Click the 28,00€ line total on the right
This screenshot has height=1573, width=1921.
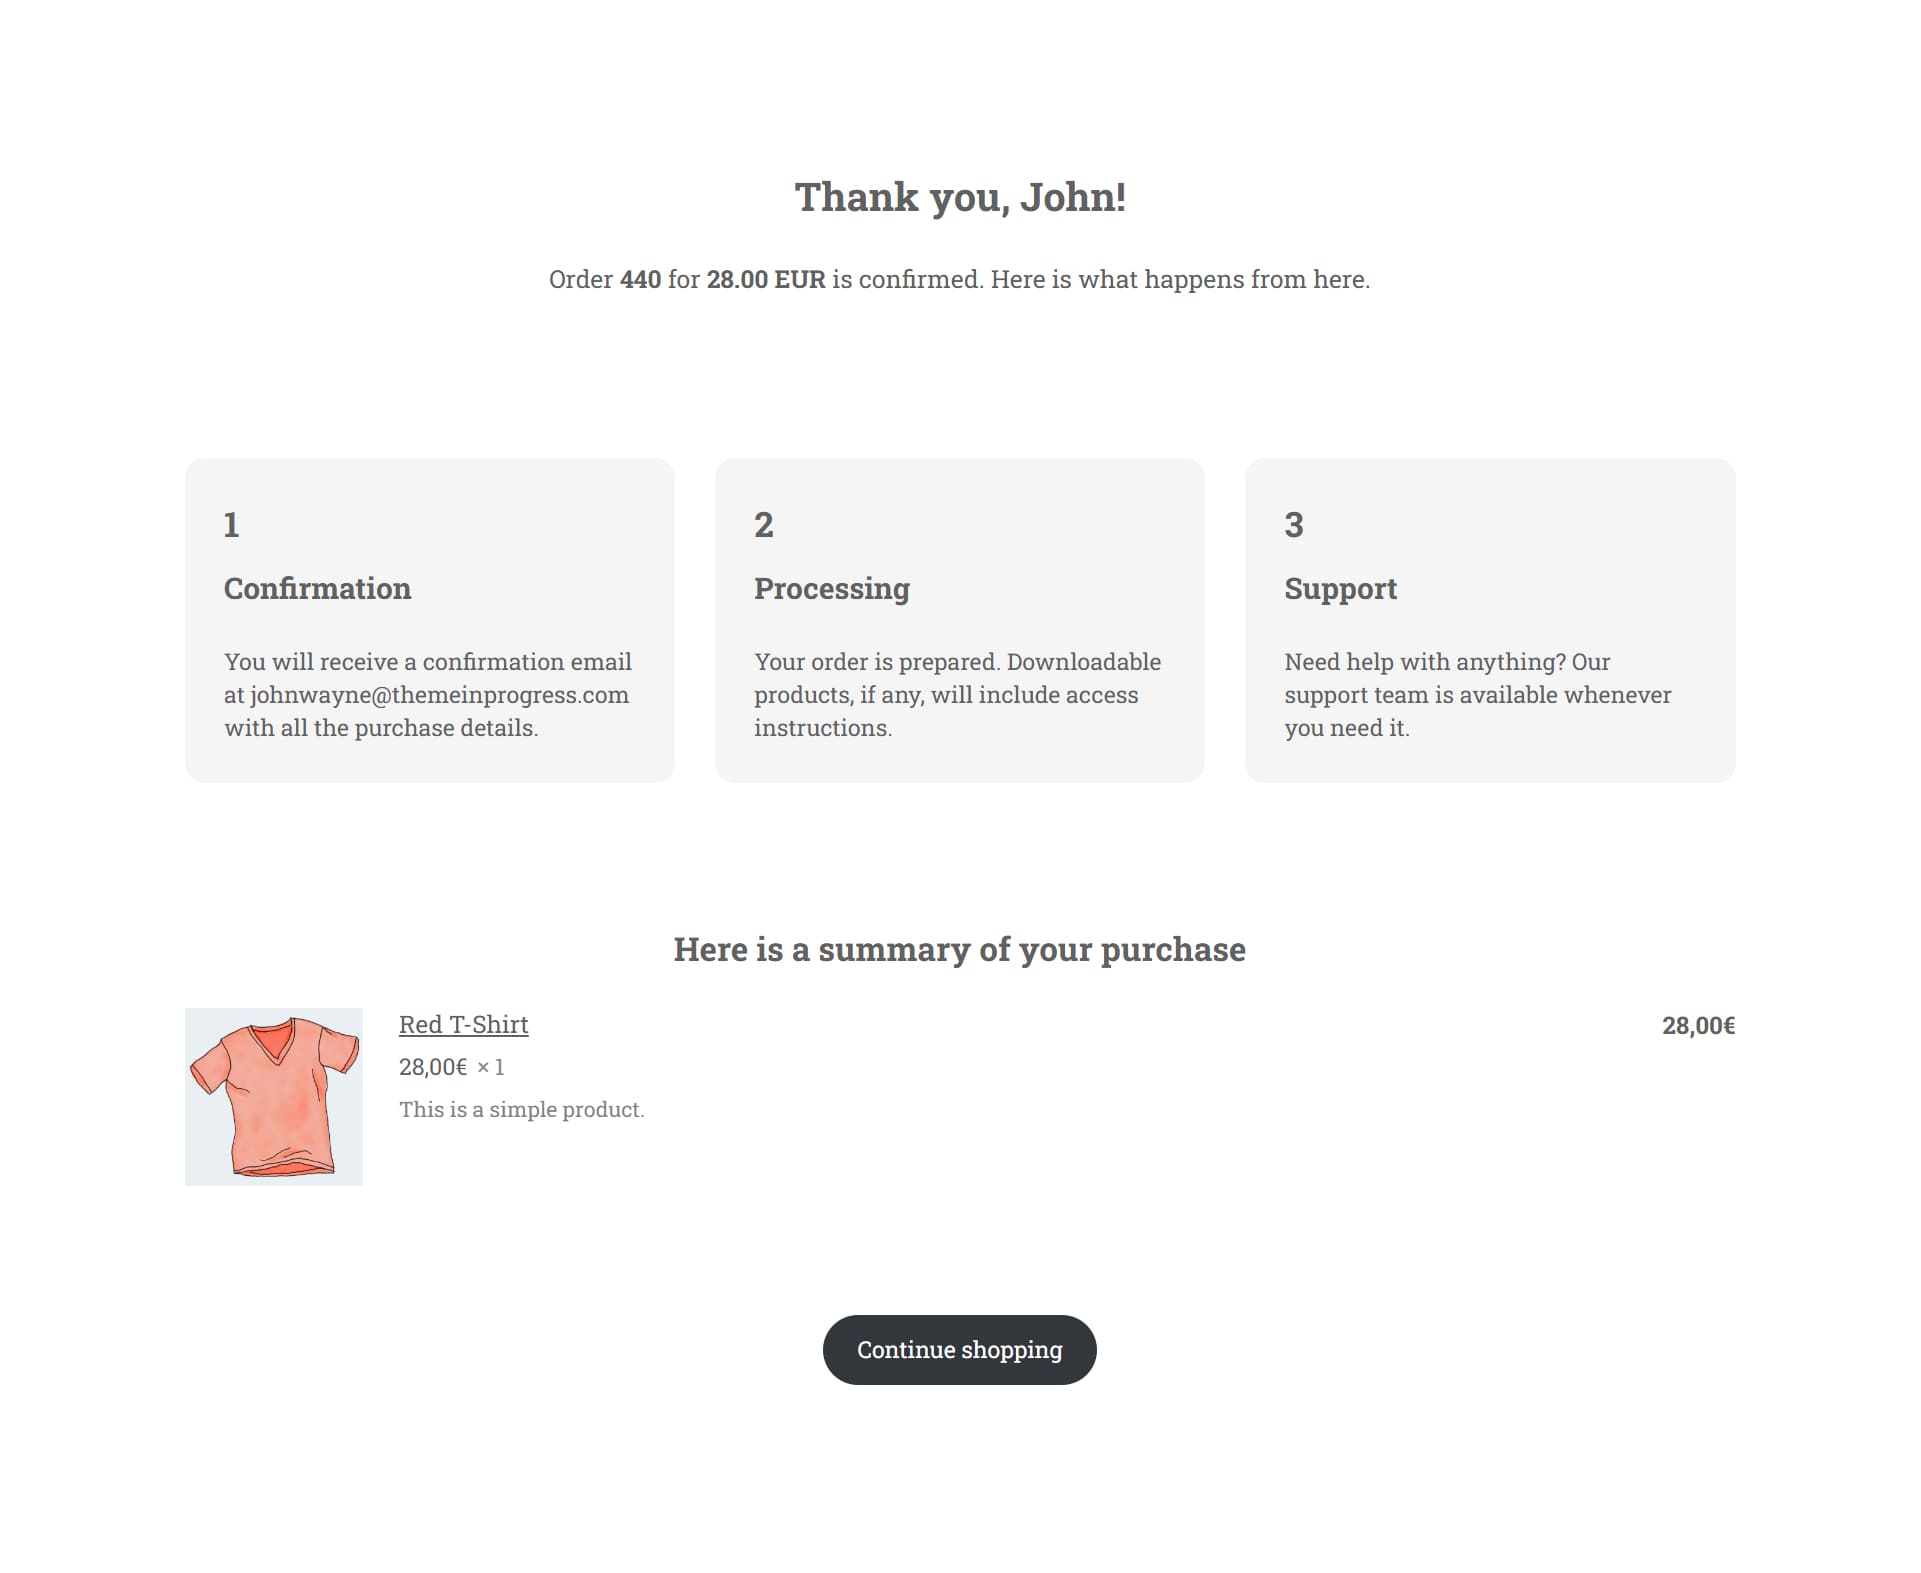tap(1698, 1025)
